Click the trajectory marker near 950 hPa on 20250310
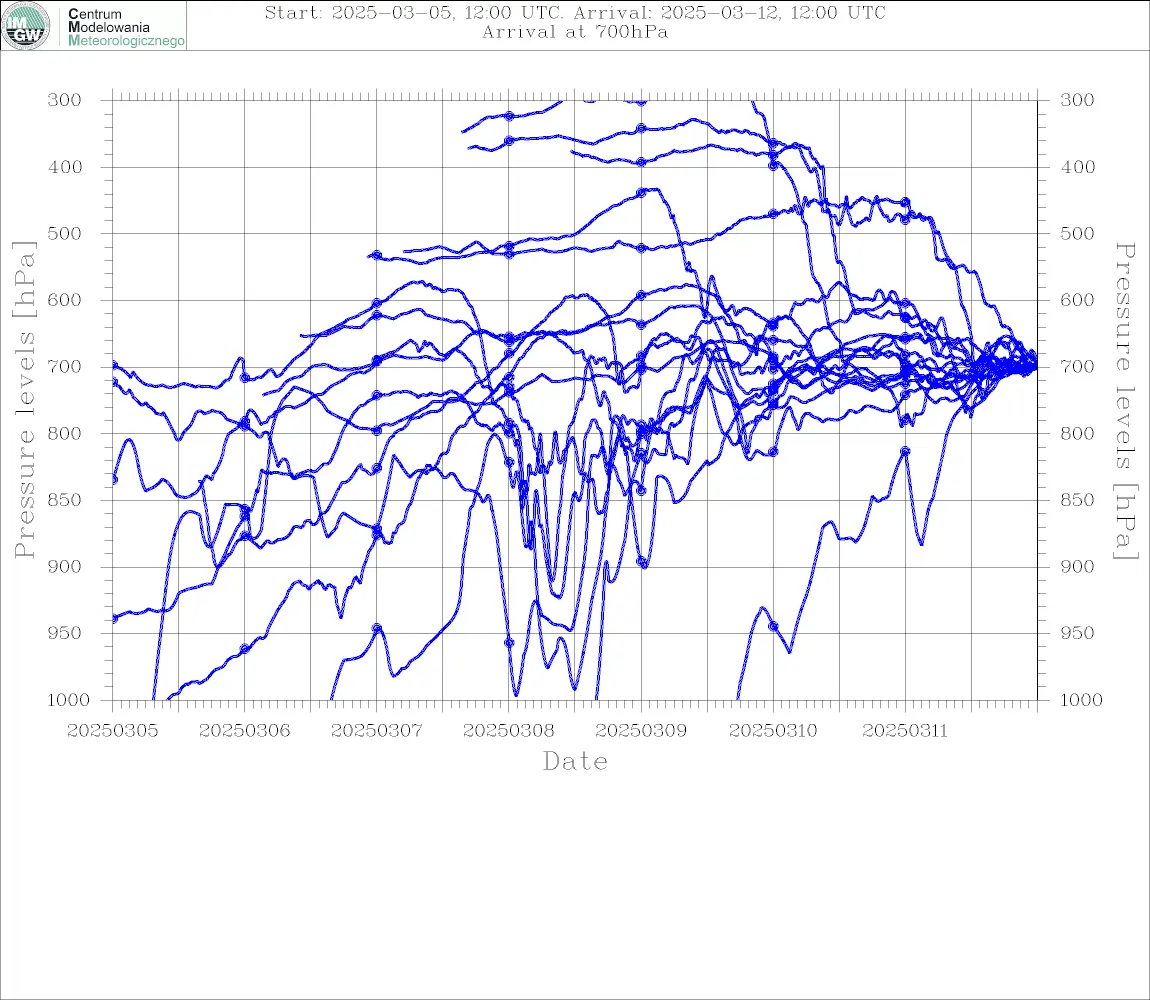Viewport: 1150px width, 1000px height. tap(773, 627)
